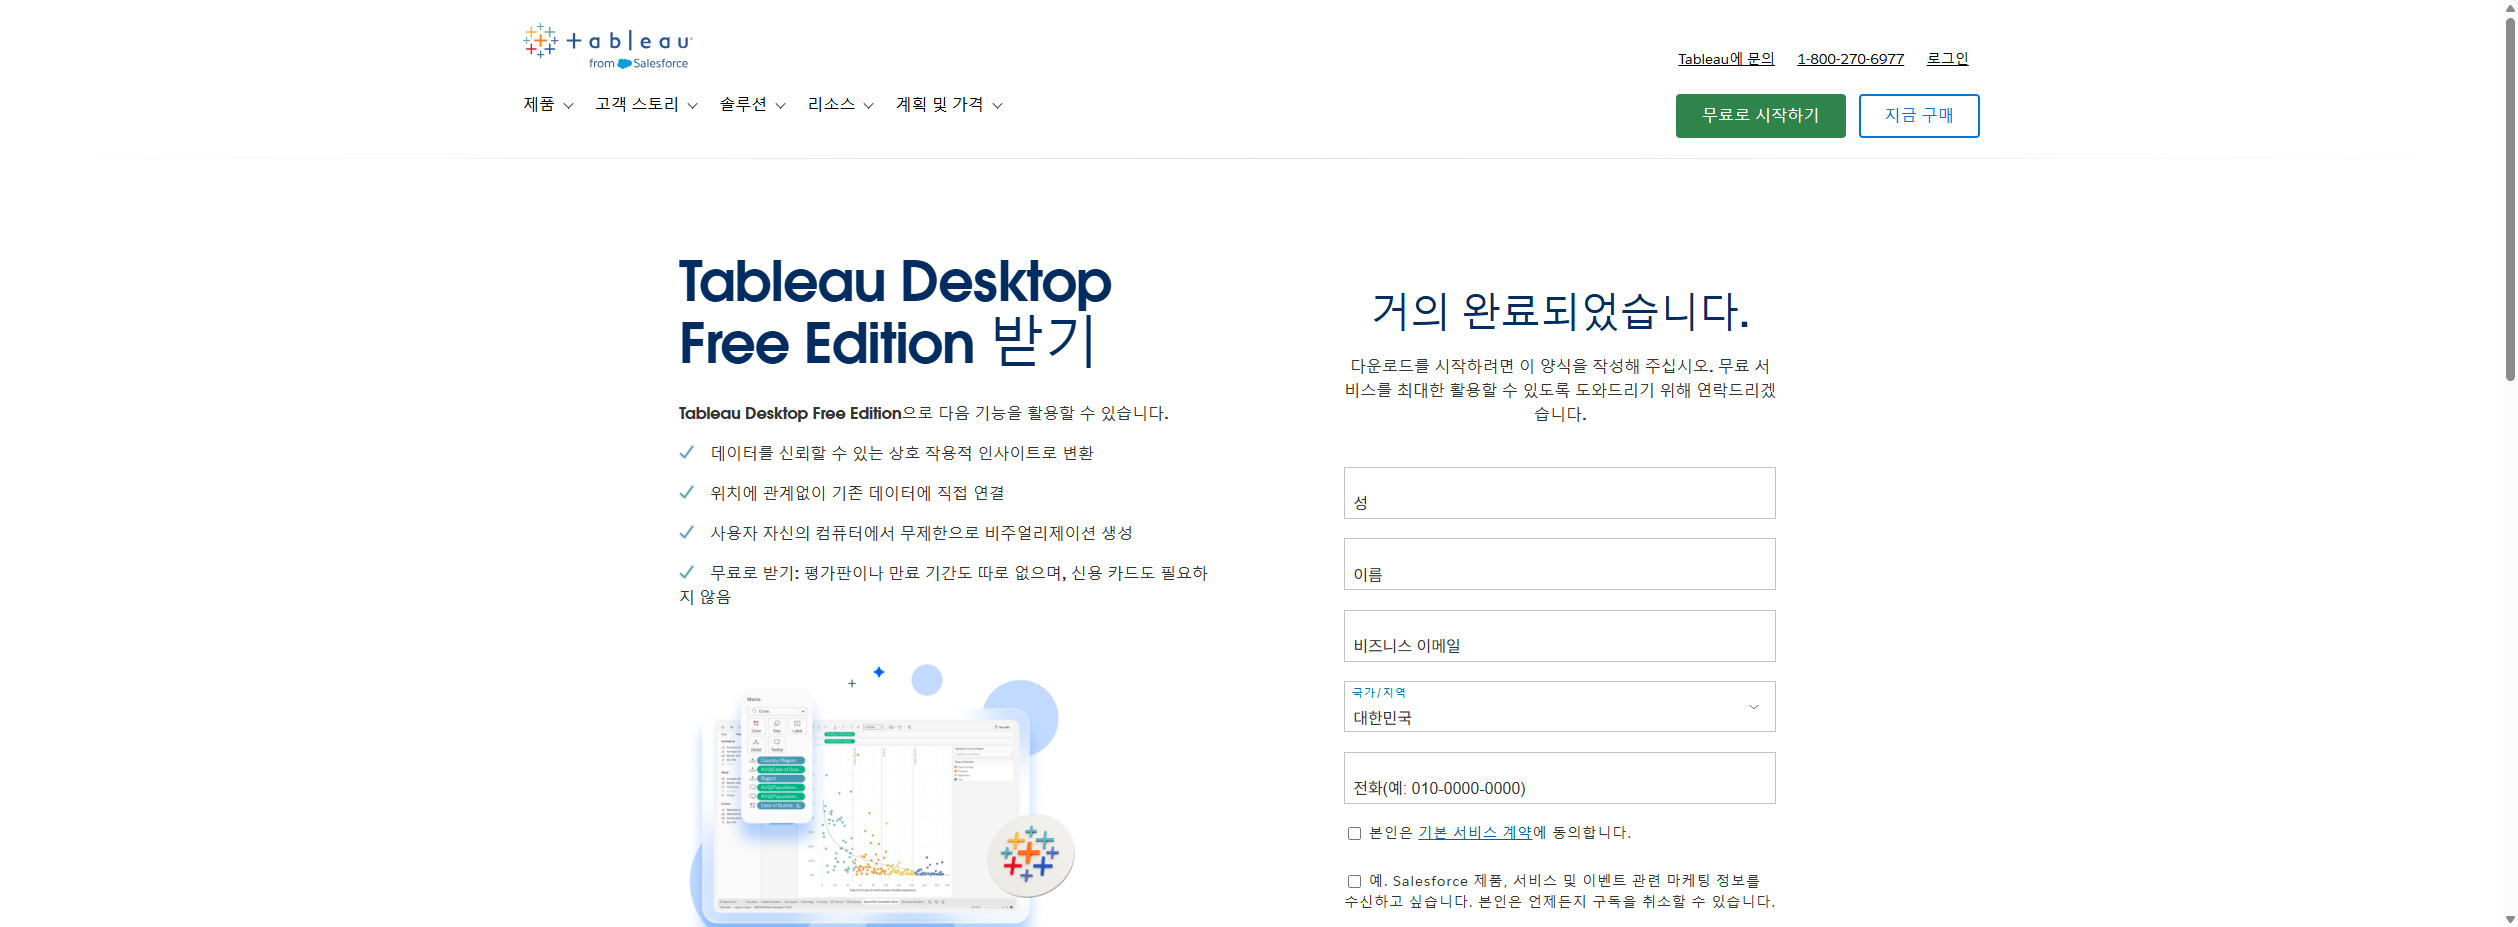Expand the chevron next to 솔루션

pyautogui.click(x=780, y=106)
